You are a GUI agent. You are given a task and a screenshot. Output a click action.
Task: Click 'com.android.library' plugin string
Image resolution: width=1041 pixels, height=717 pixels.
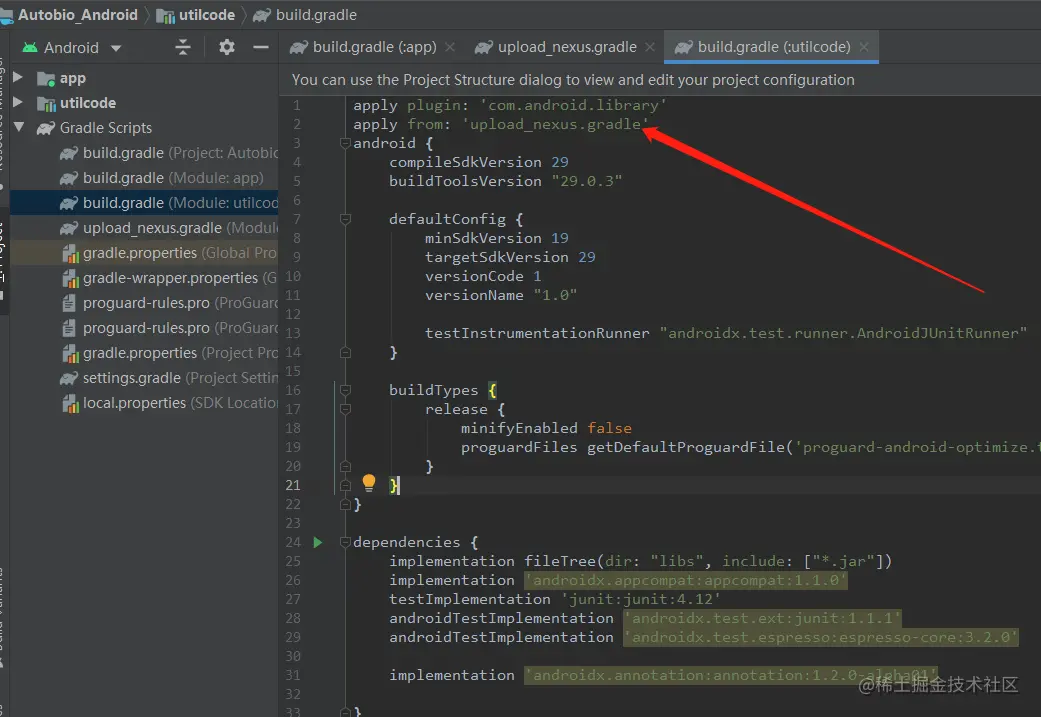coord(574,105)
